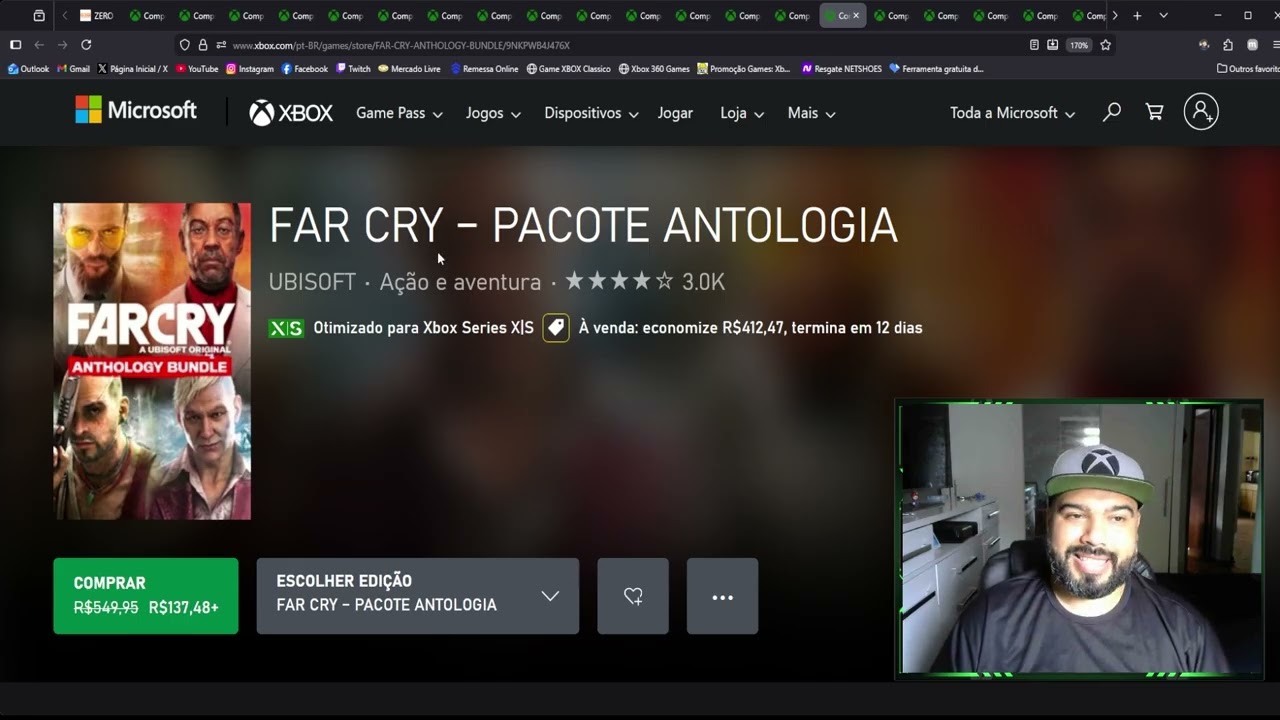
Task: Click the round "m" toolbar extension icon
Action: click(x=1252, y=45)
